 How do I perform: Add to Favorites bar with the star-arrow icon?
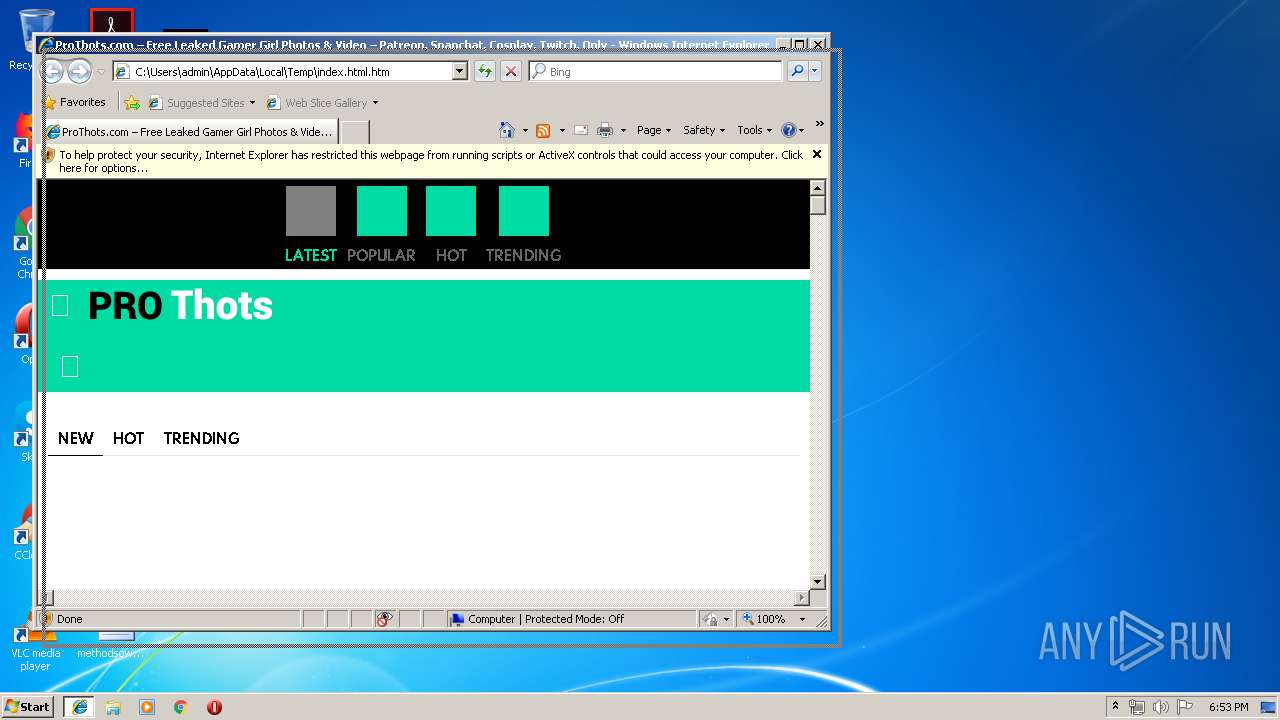[132, 102]
